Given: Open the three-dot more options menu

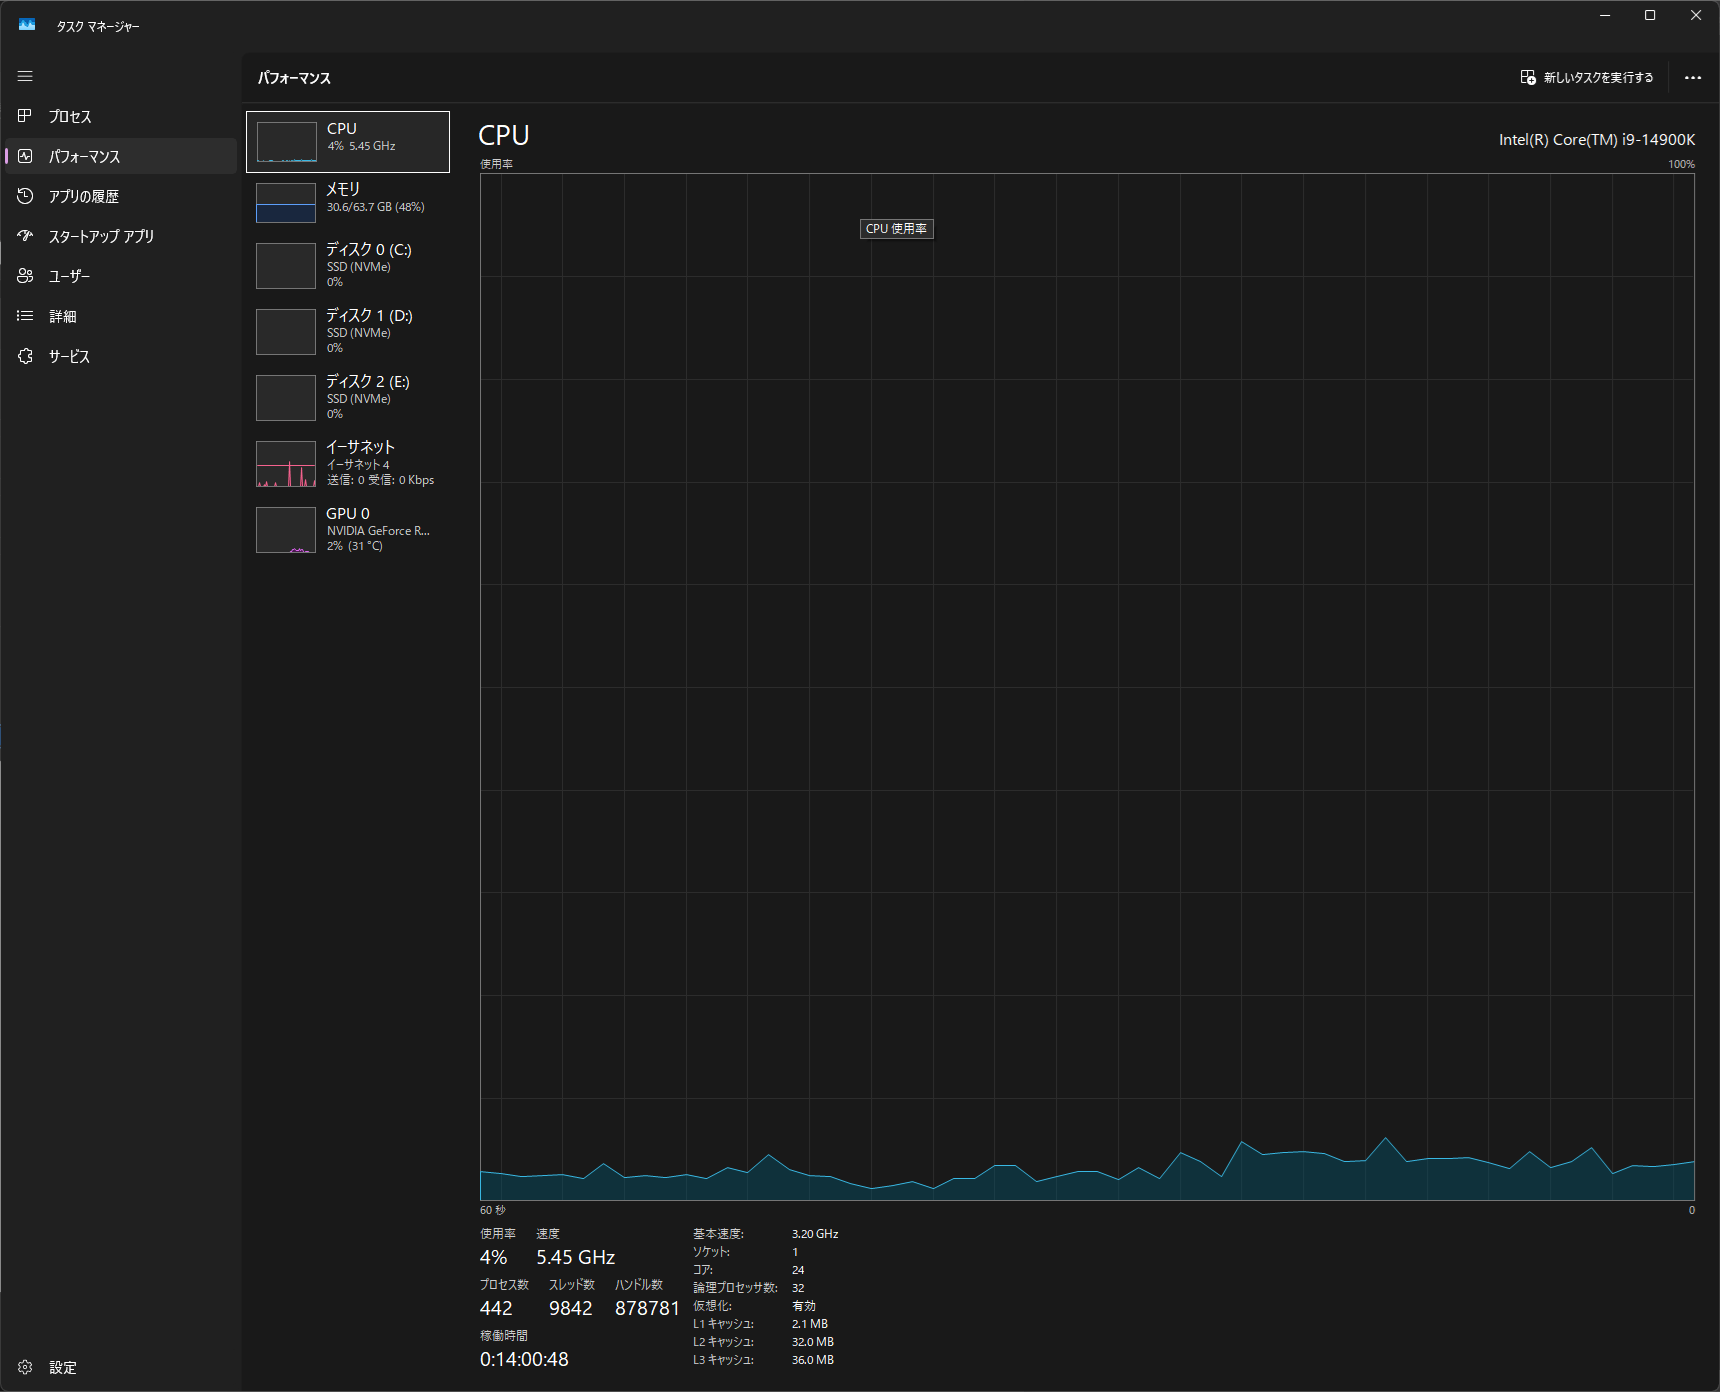Looking at the screenshot, I should click(x=1692, y=77).
